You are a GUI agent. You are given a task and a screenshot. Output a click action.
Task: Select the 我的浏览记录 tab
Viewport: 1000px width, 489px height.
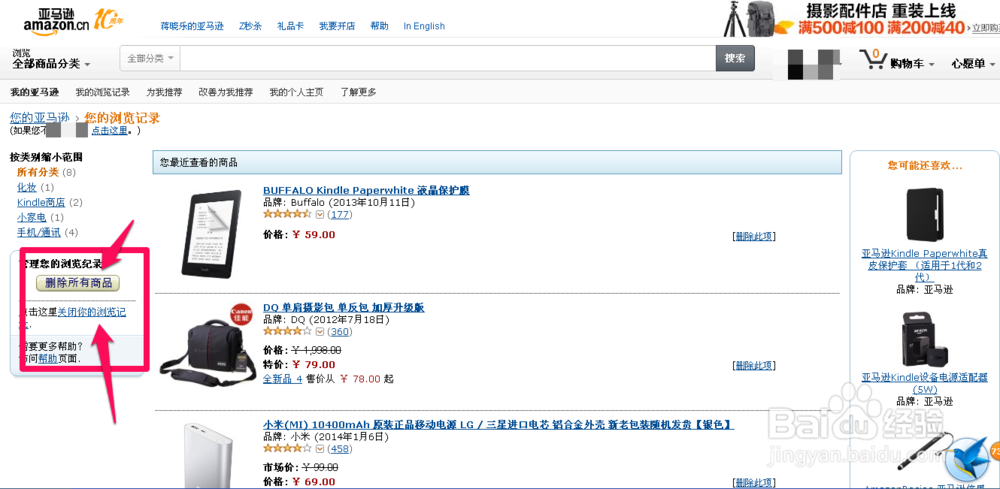(102, 92)
